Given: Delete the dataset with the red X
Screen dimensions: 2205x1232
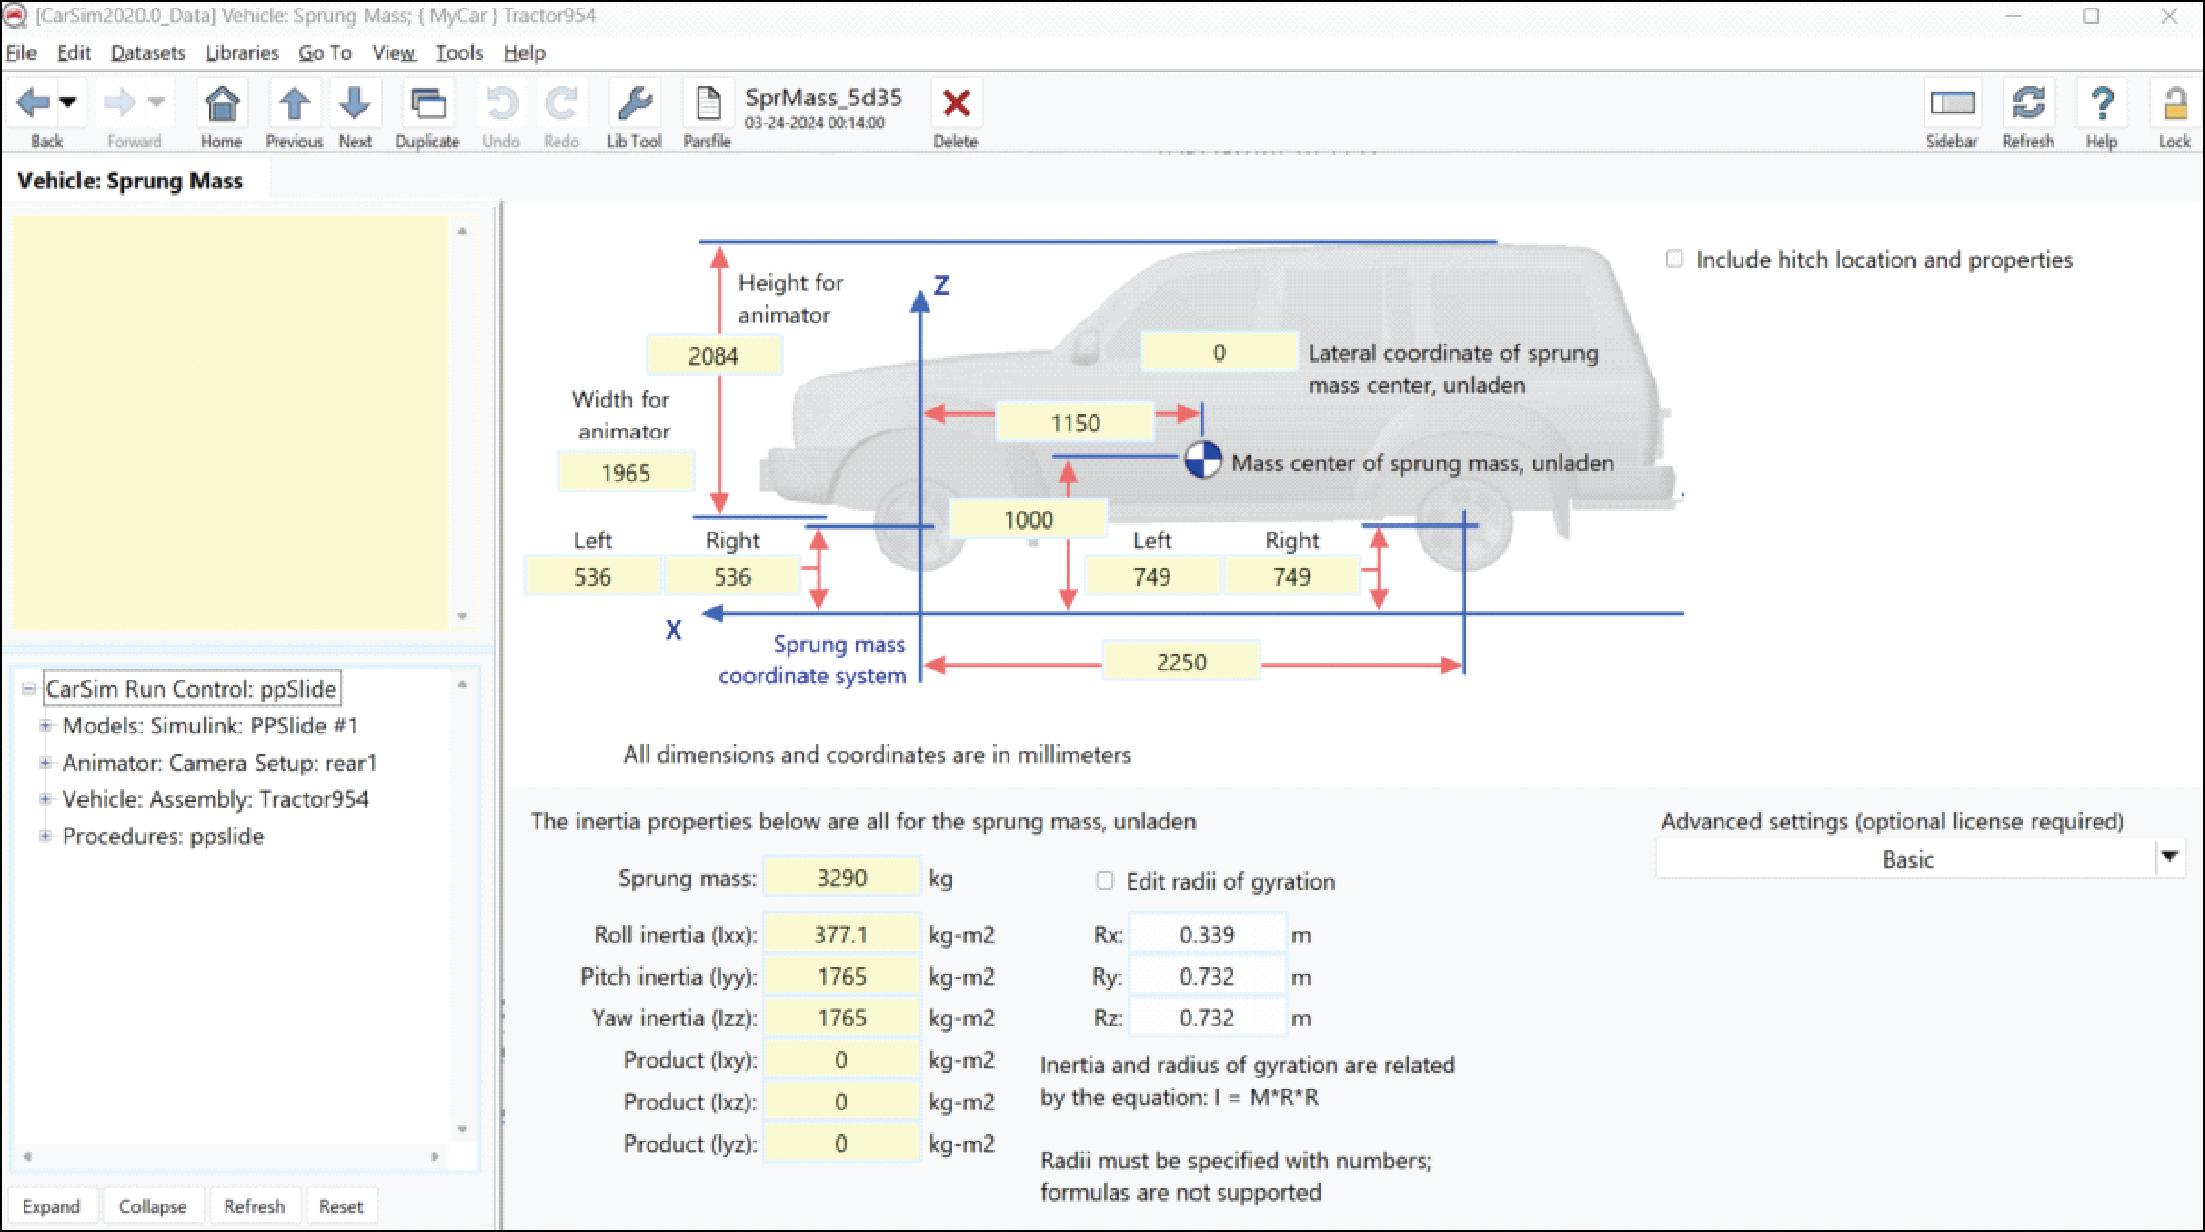Looking at the screenshot, I should point(956,103).
